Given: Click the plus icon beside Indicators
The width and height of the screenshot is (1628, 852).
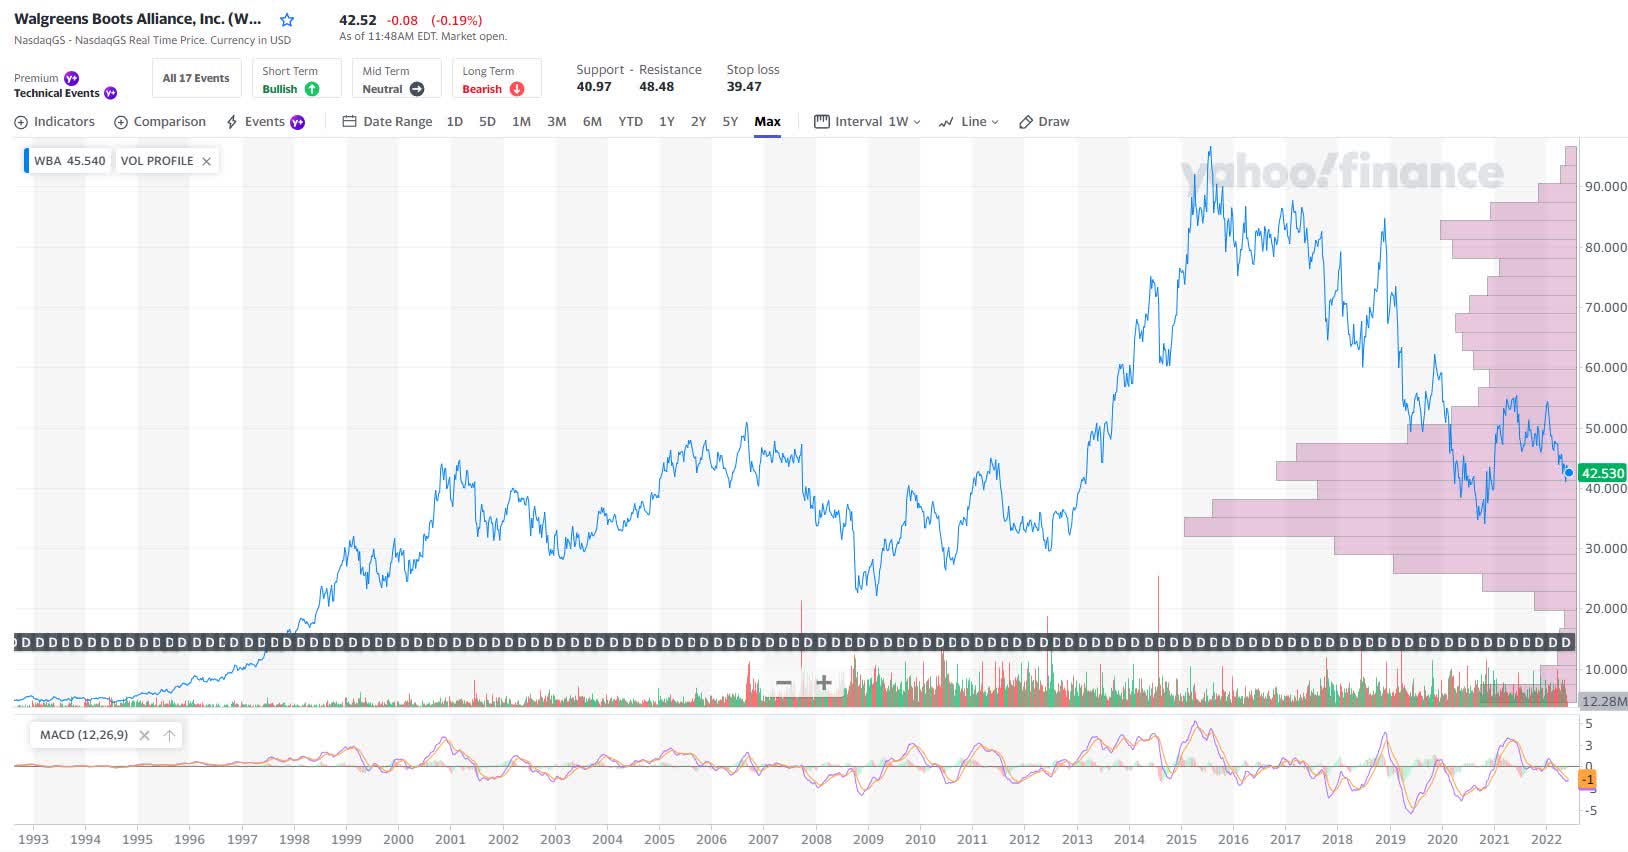Looking at the screenshot, I should tap(21, 122).
